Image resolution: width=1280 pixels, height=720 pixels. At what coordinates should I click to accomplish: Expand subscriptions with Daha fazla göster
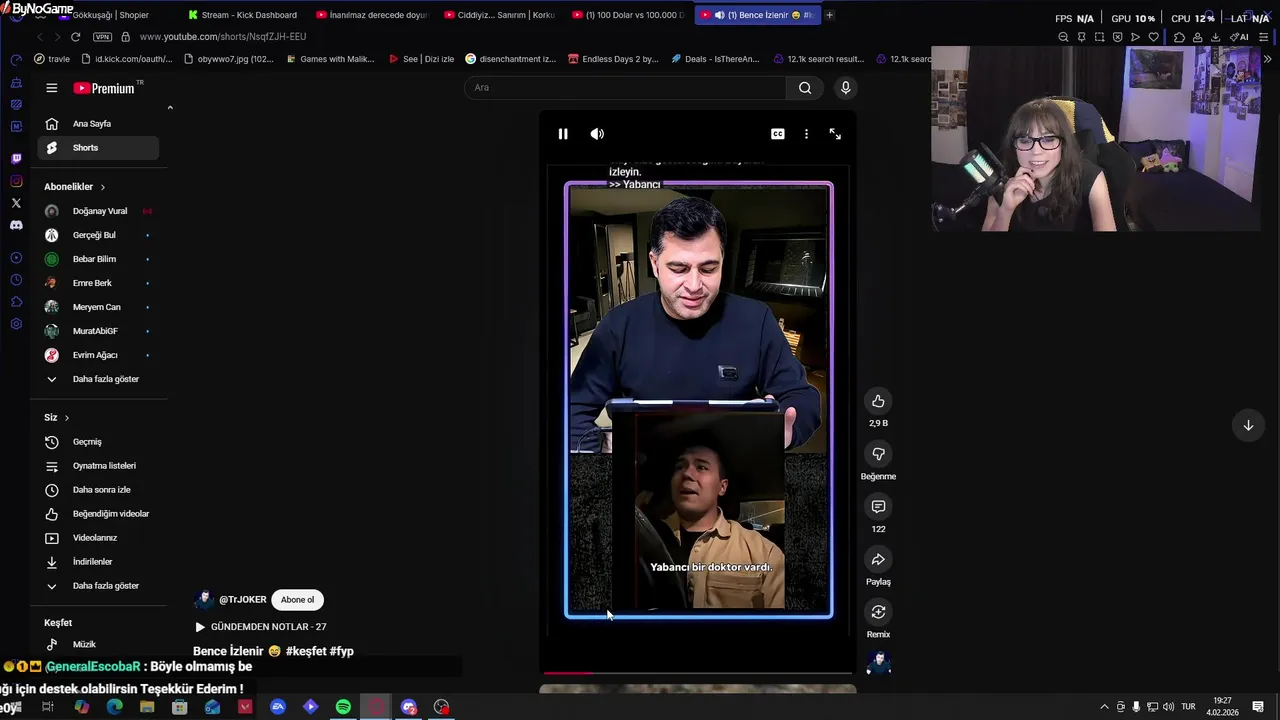tap(98, 379)
